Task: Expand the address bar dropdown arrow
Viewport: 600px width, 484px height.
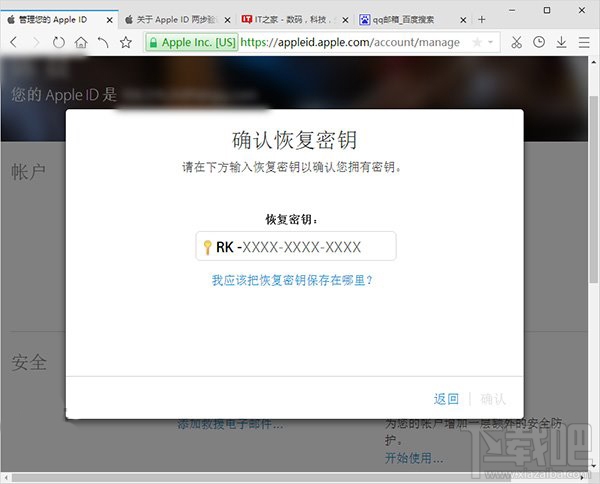Action: (x=491, y=42)
